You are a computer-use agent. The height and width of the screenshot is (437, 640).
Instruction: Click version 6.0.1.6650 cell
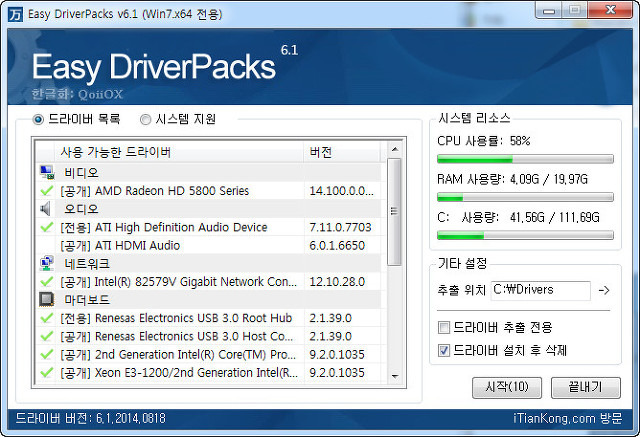pyautogui.click(x=337, y=245)
